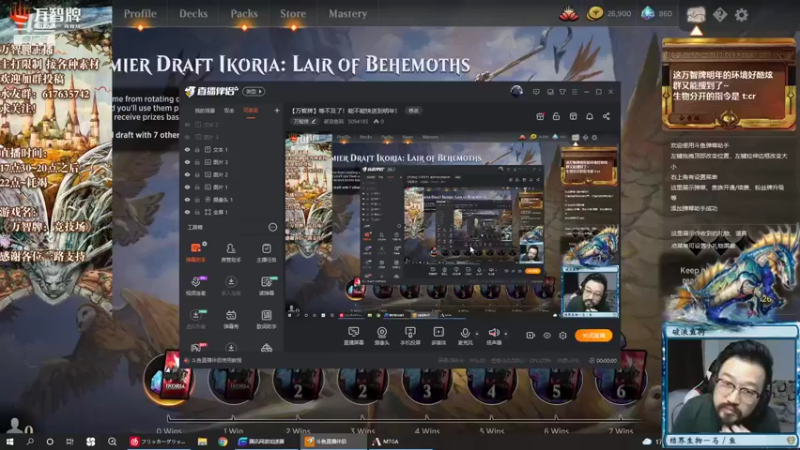Open Chrome from the taskbar
The height and width of the screenshot is (450, 800).
tap(222, 441)
